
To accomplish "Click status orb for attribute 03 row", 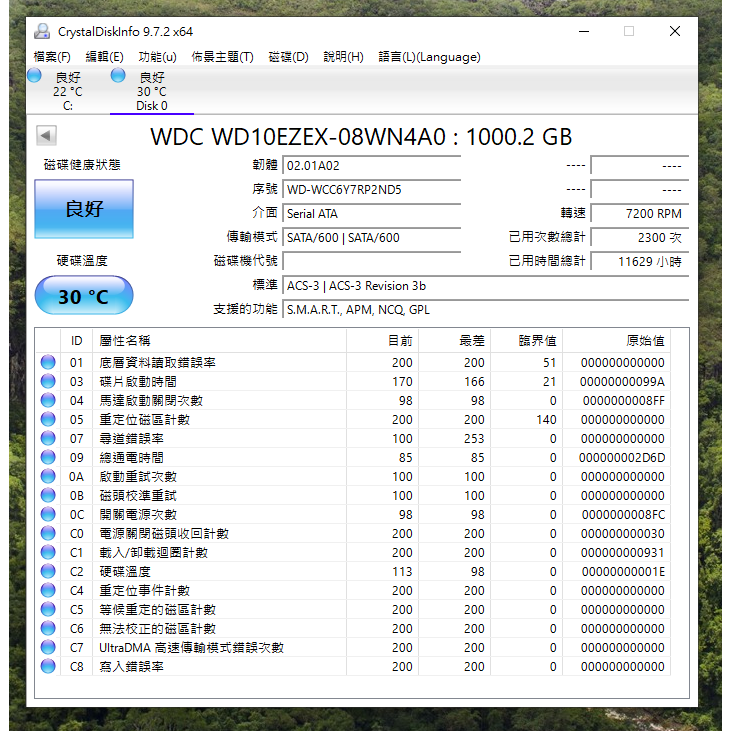I will tap(48, 381).
